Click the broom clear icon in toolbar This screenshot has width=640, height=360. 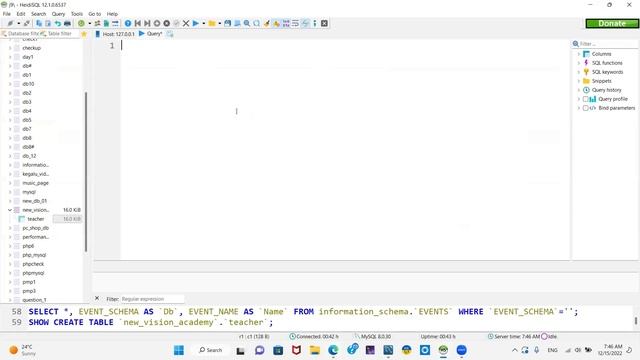click(x=267, y=23)
